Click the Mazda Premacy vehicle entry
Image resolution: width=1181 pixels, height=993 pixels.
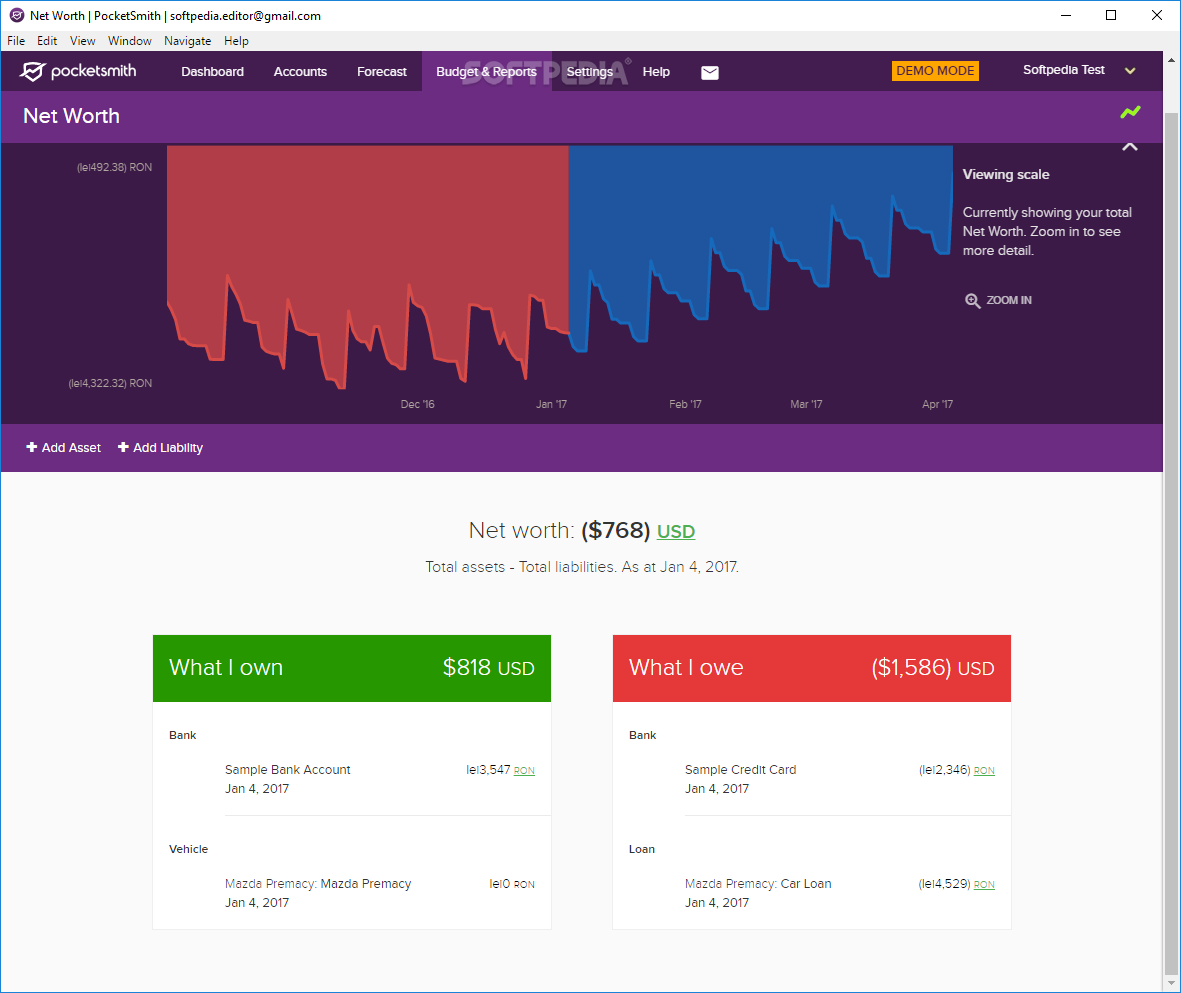tap(380, 893)
